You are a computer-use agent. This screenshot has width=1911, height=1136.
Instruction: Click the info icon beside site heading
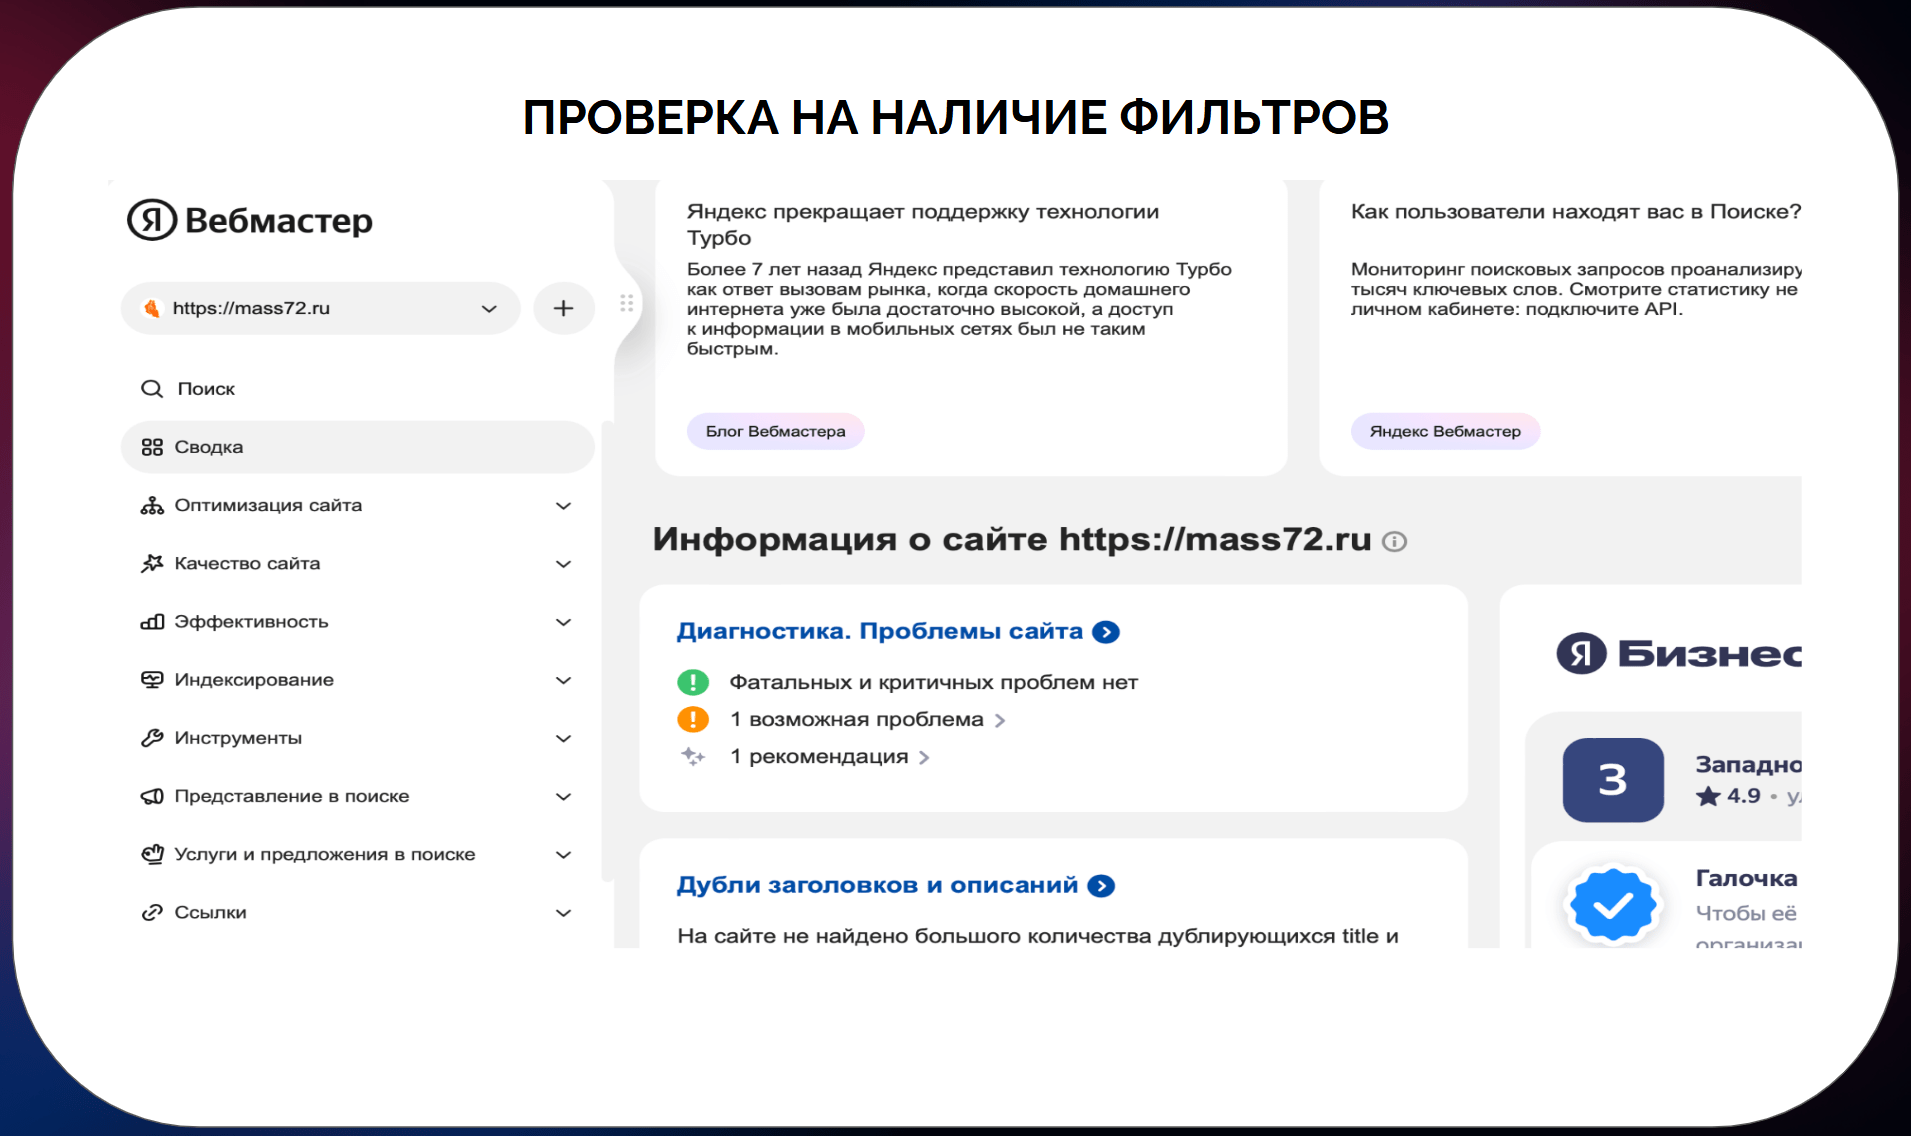click(x=1394, y=542)
